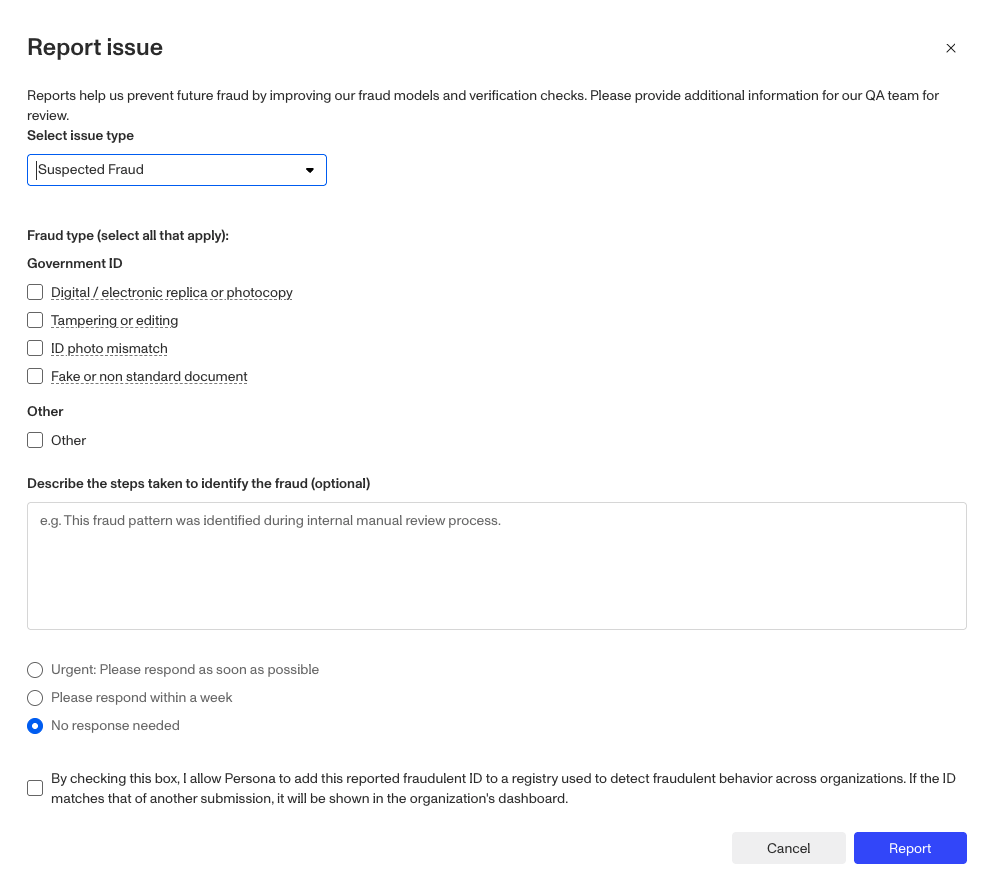Click the dropdown caret arrow icon
This screenshot has width=1002, height=889.
[310, 170]
